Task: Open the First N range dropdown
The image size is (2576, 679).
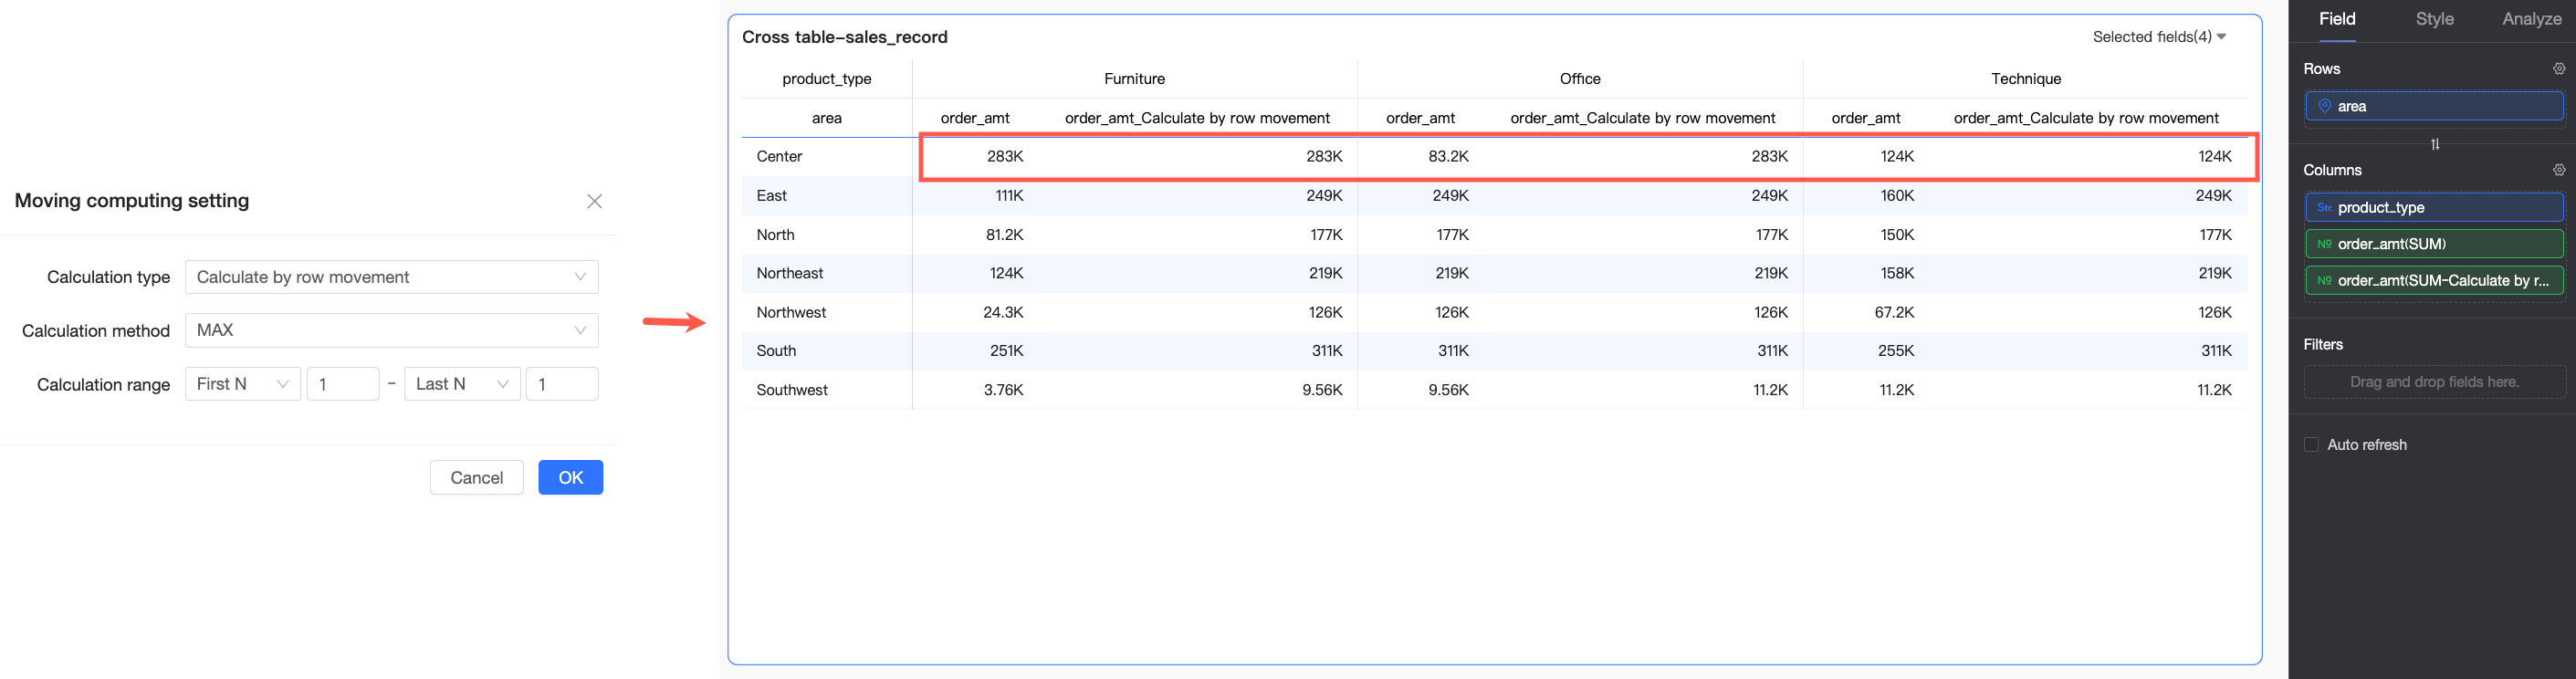Action: coord(243,384)
